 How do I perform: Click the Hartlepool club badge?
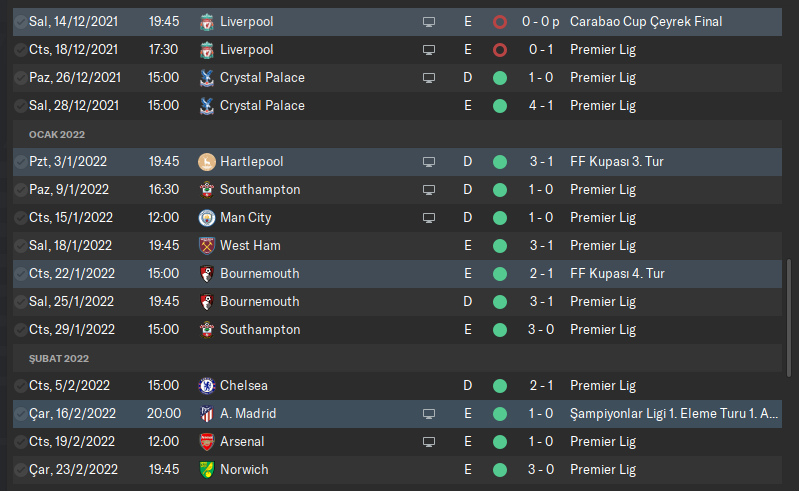[x=207, y=161]
